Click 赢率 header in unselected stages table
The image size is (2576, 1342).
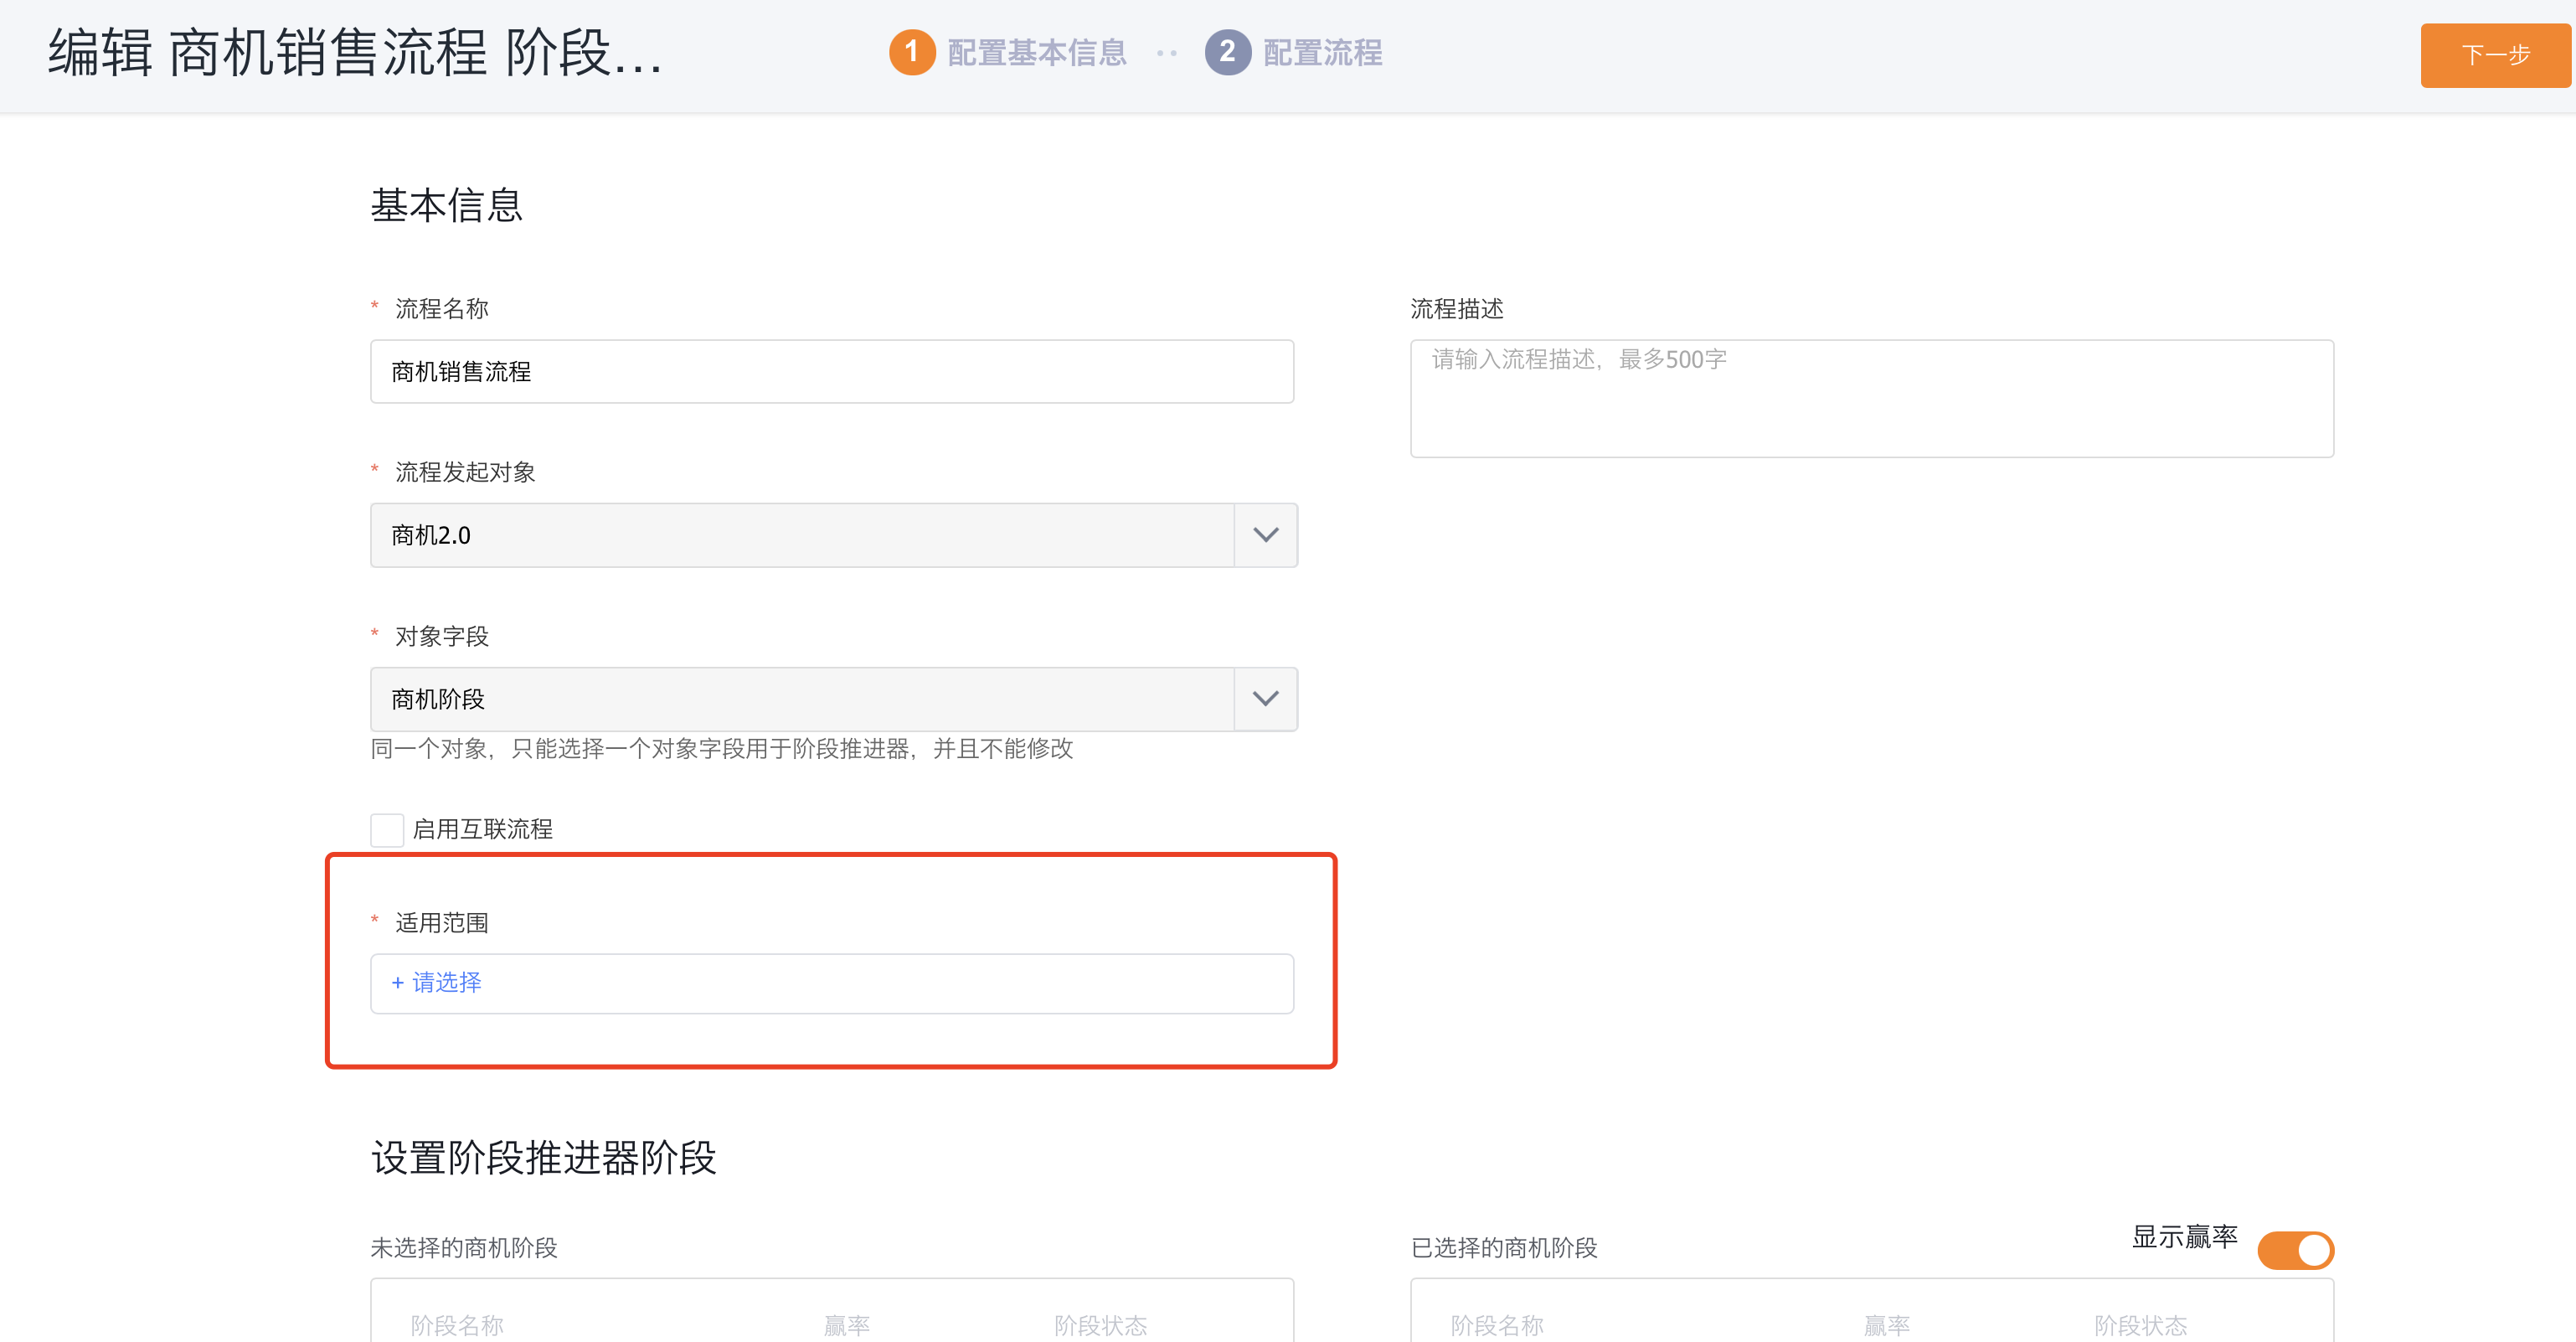847,1325
